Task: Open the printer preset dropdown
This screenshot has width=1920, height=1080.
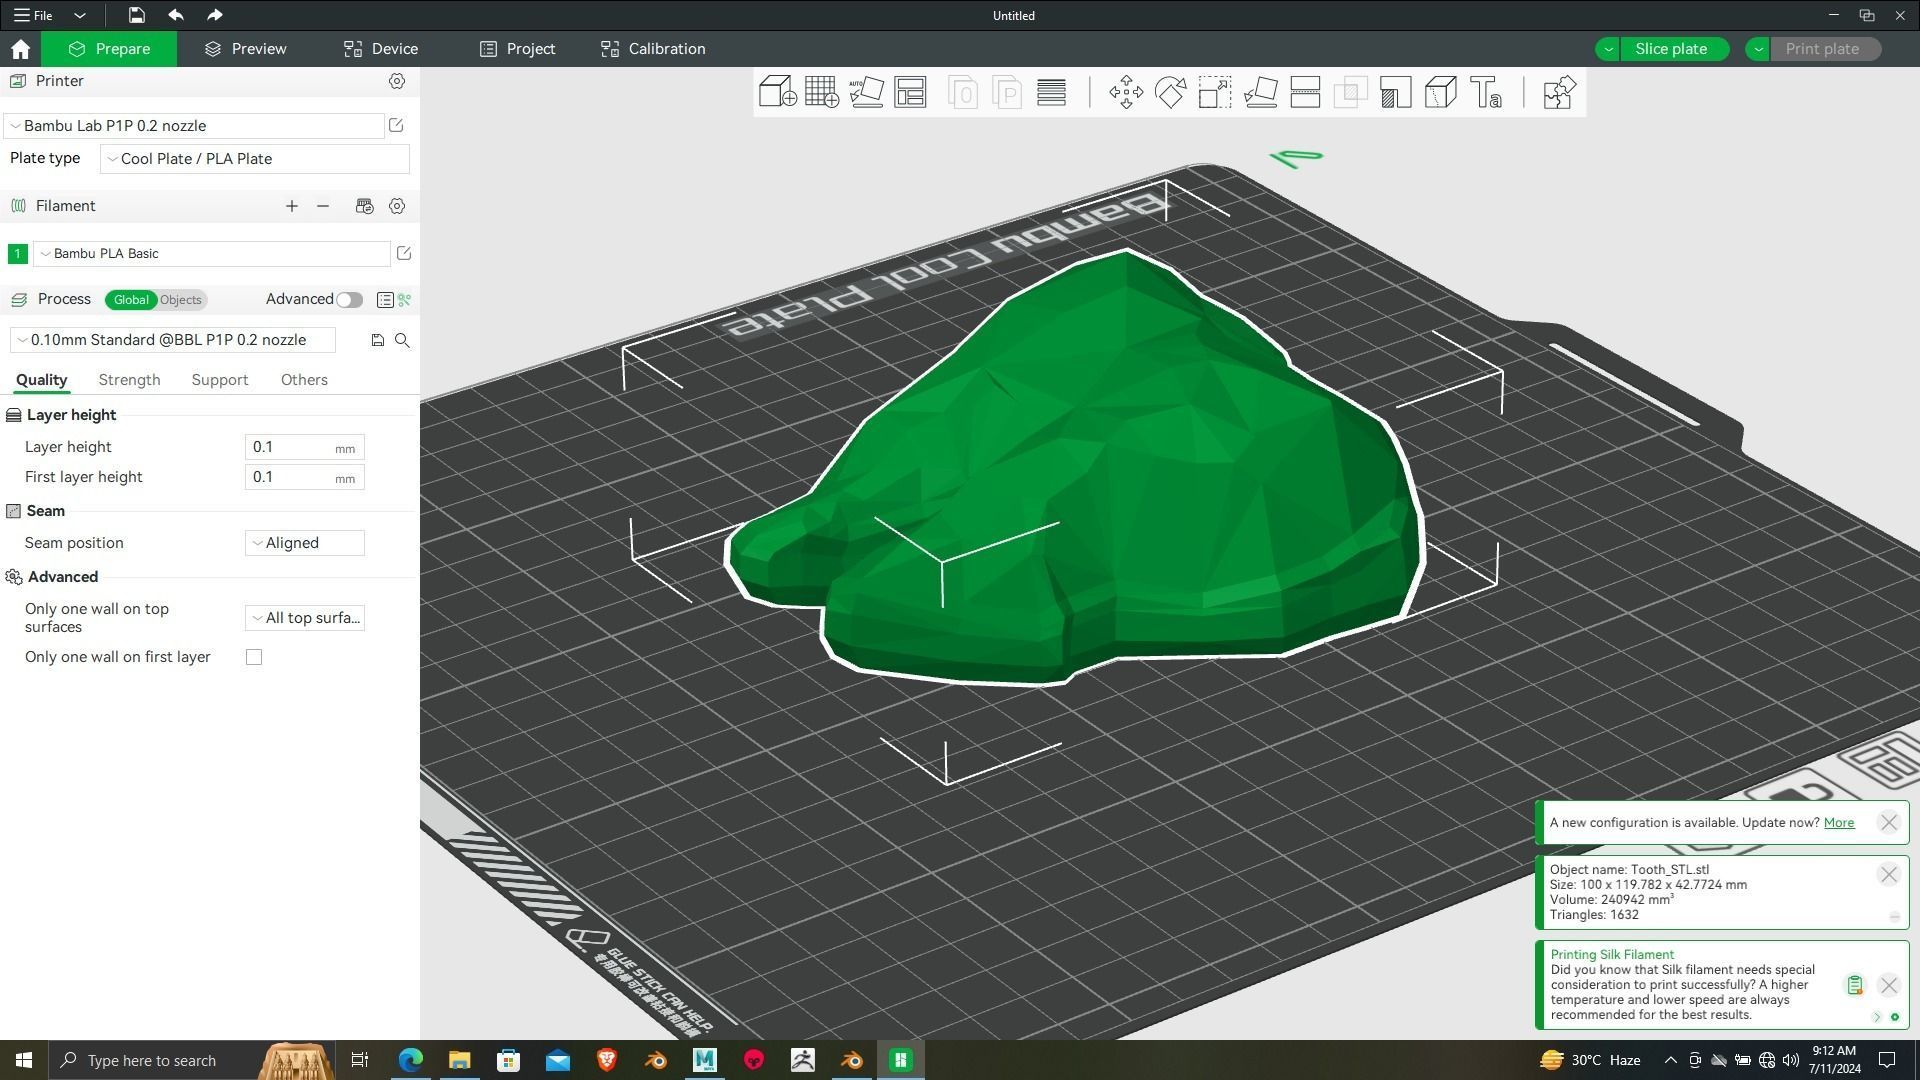Action: (194, 125)
